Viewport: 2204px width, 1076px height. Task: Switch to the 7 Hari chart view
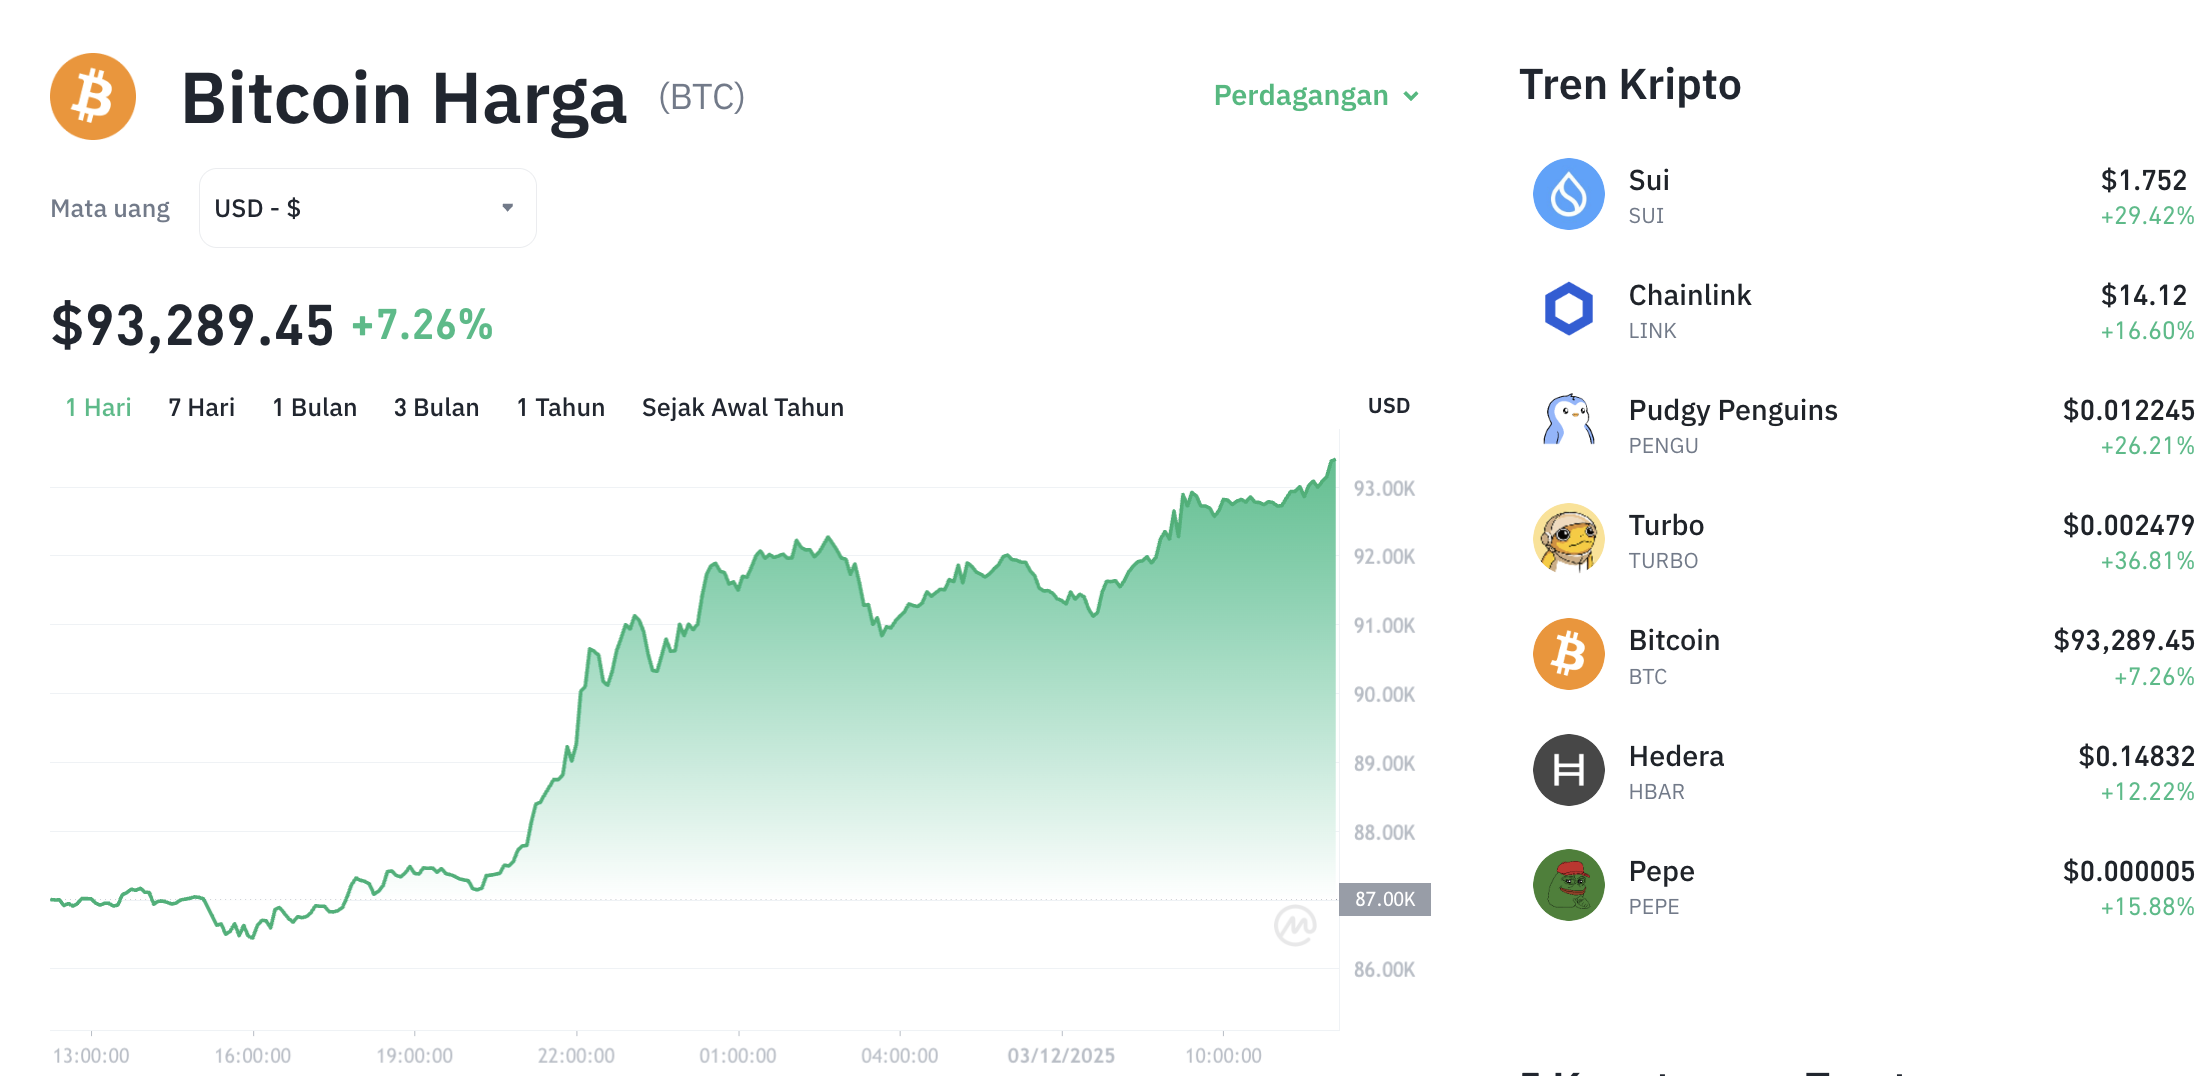tap(201, 407)
